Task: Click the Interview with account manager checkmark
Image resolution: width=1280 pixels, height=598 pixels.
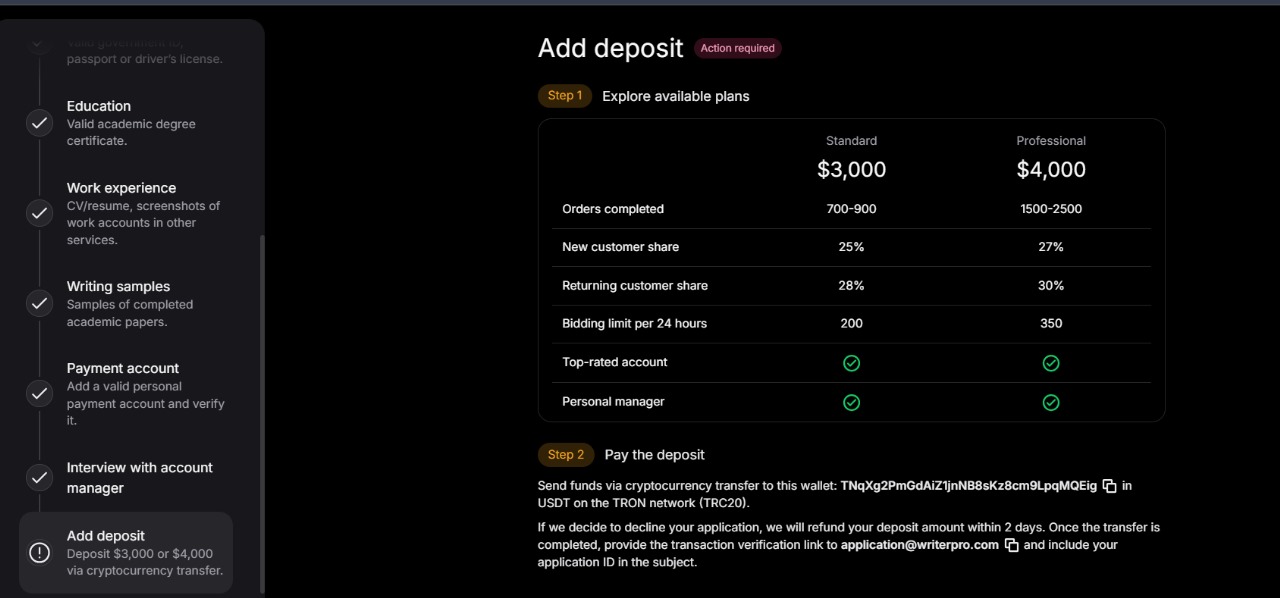Action: (39, 477)
